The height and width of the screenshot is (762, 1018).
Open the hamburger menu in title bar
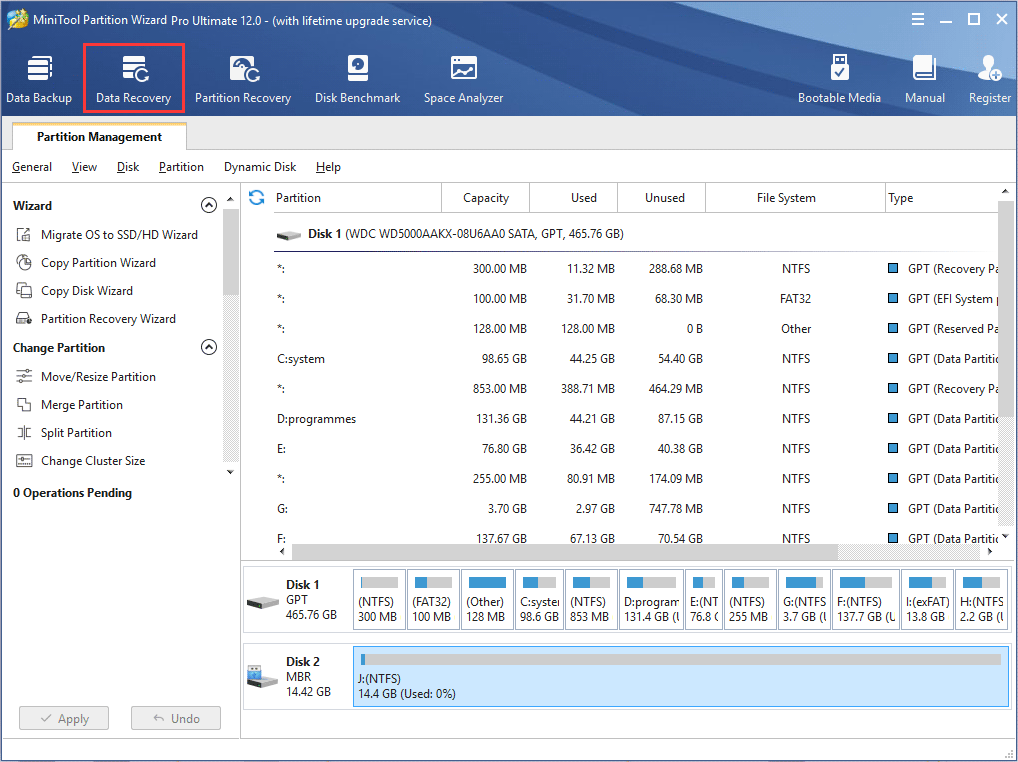(x=917, y=19)
